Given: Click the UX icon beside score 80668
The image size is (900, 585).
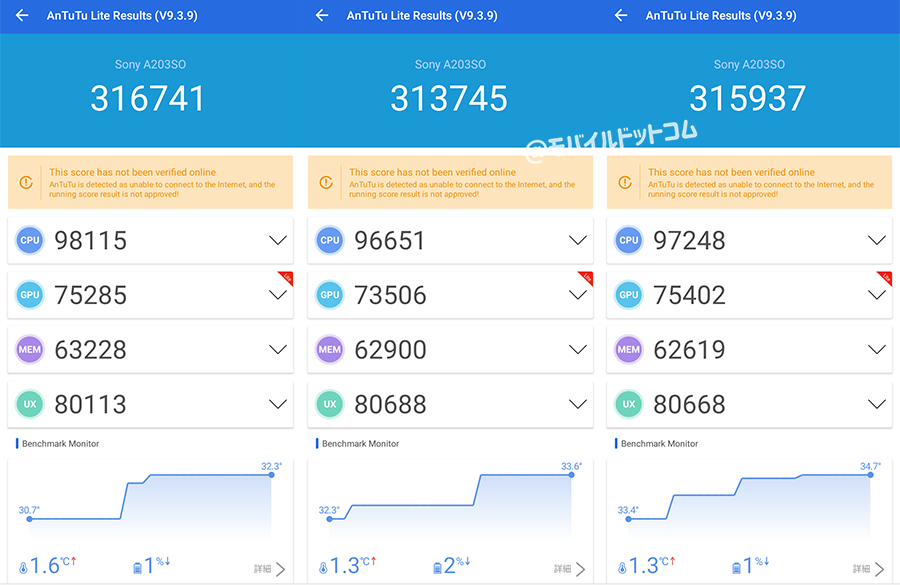Looking at the screenshot, I should coord(629,404).
